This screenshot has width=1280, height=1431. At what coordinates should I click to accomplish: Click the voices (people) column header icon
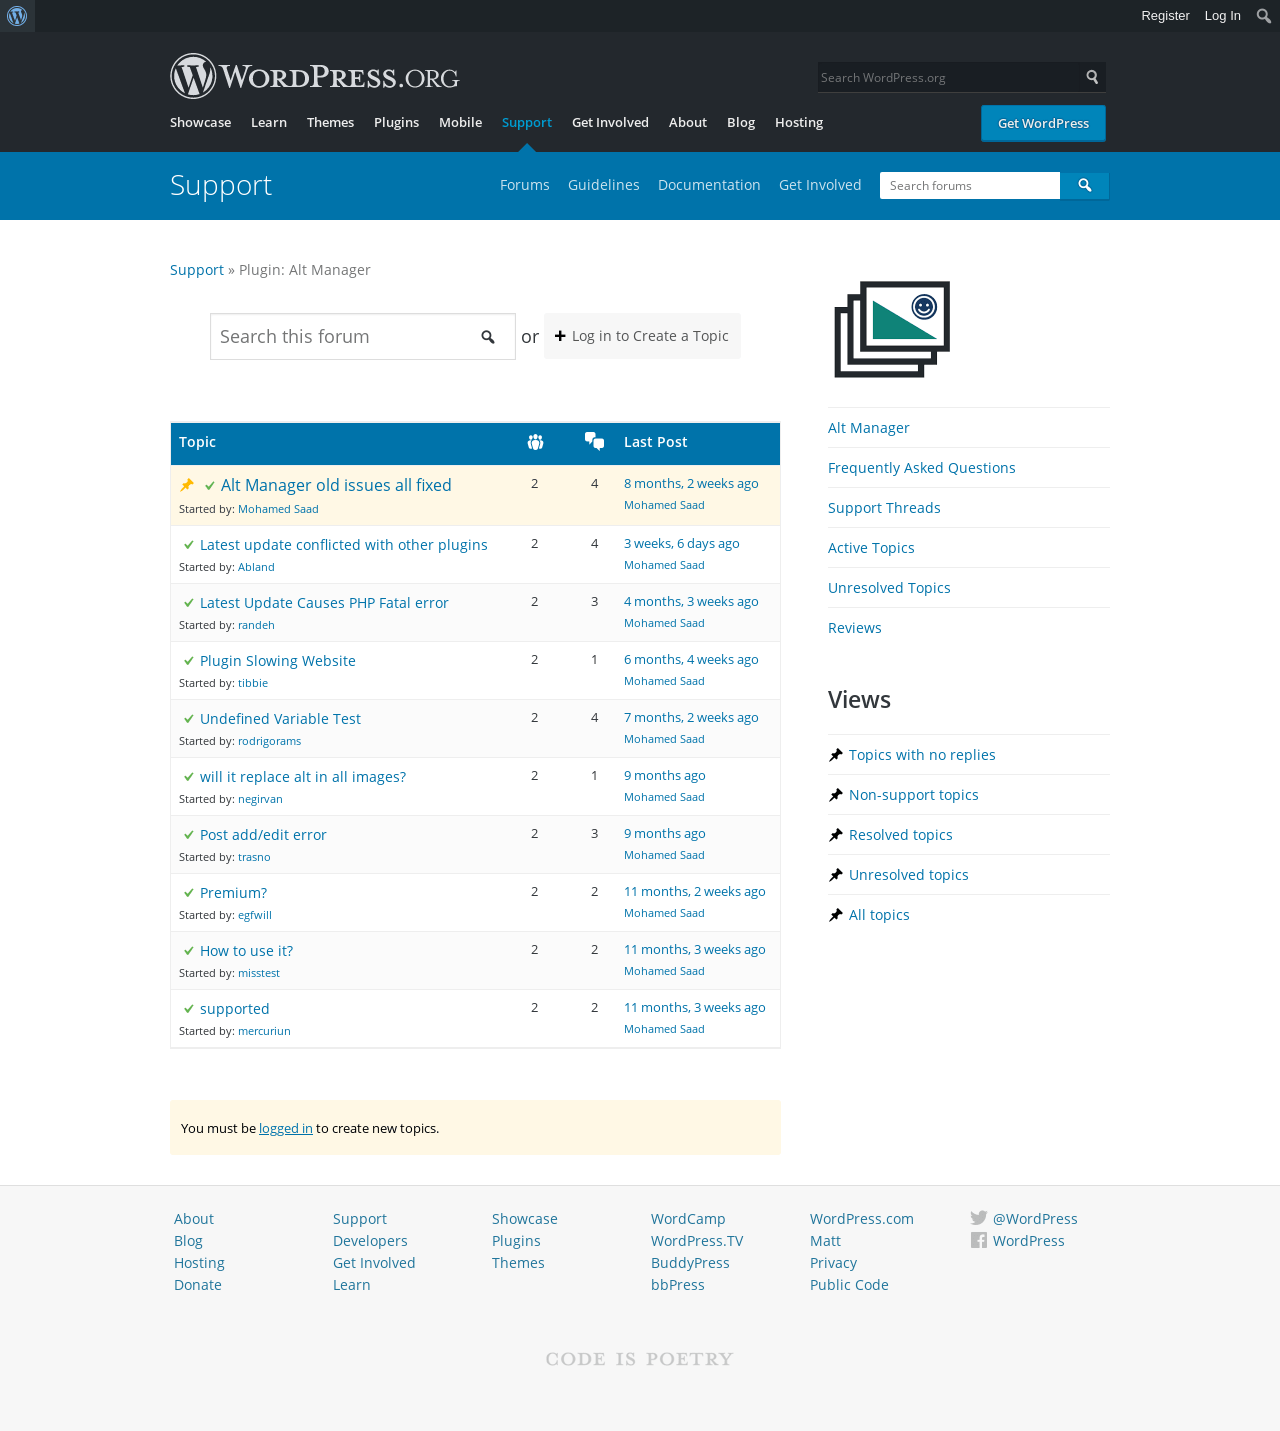pos(535,442)
